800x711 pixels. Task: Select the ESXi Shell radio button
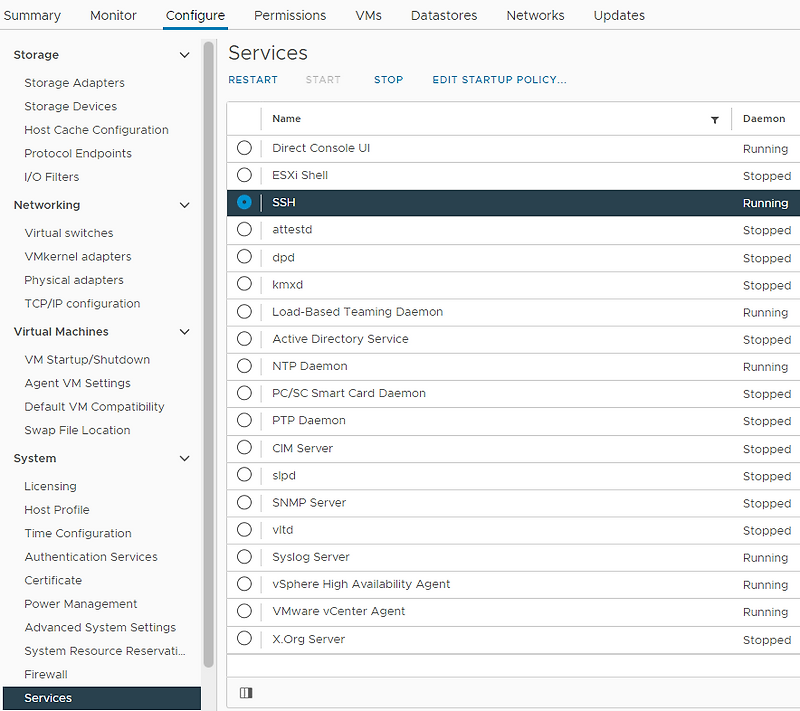coord(244,175)
